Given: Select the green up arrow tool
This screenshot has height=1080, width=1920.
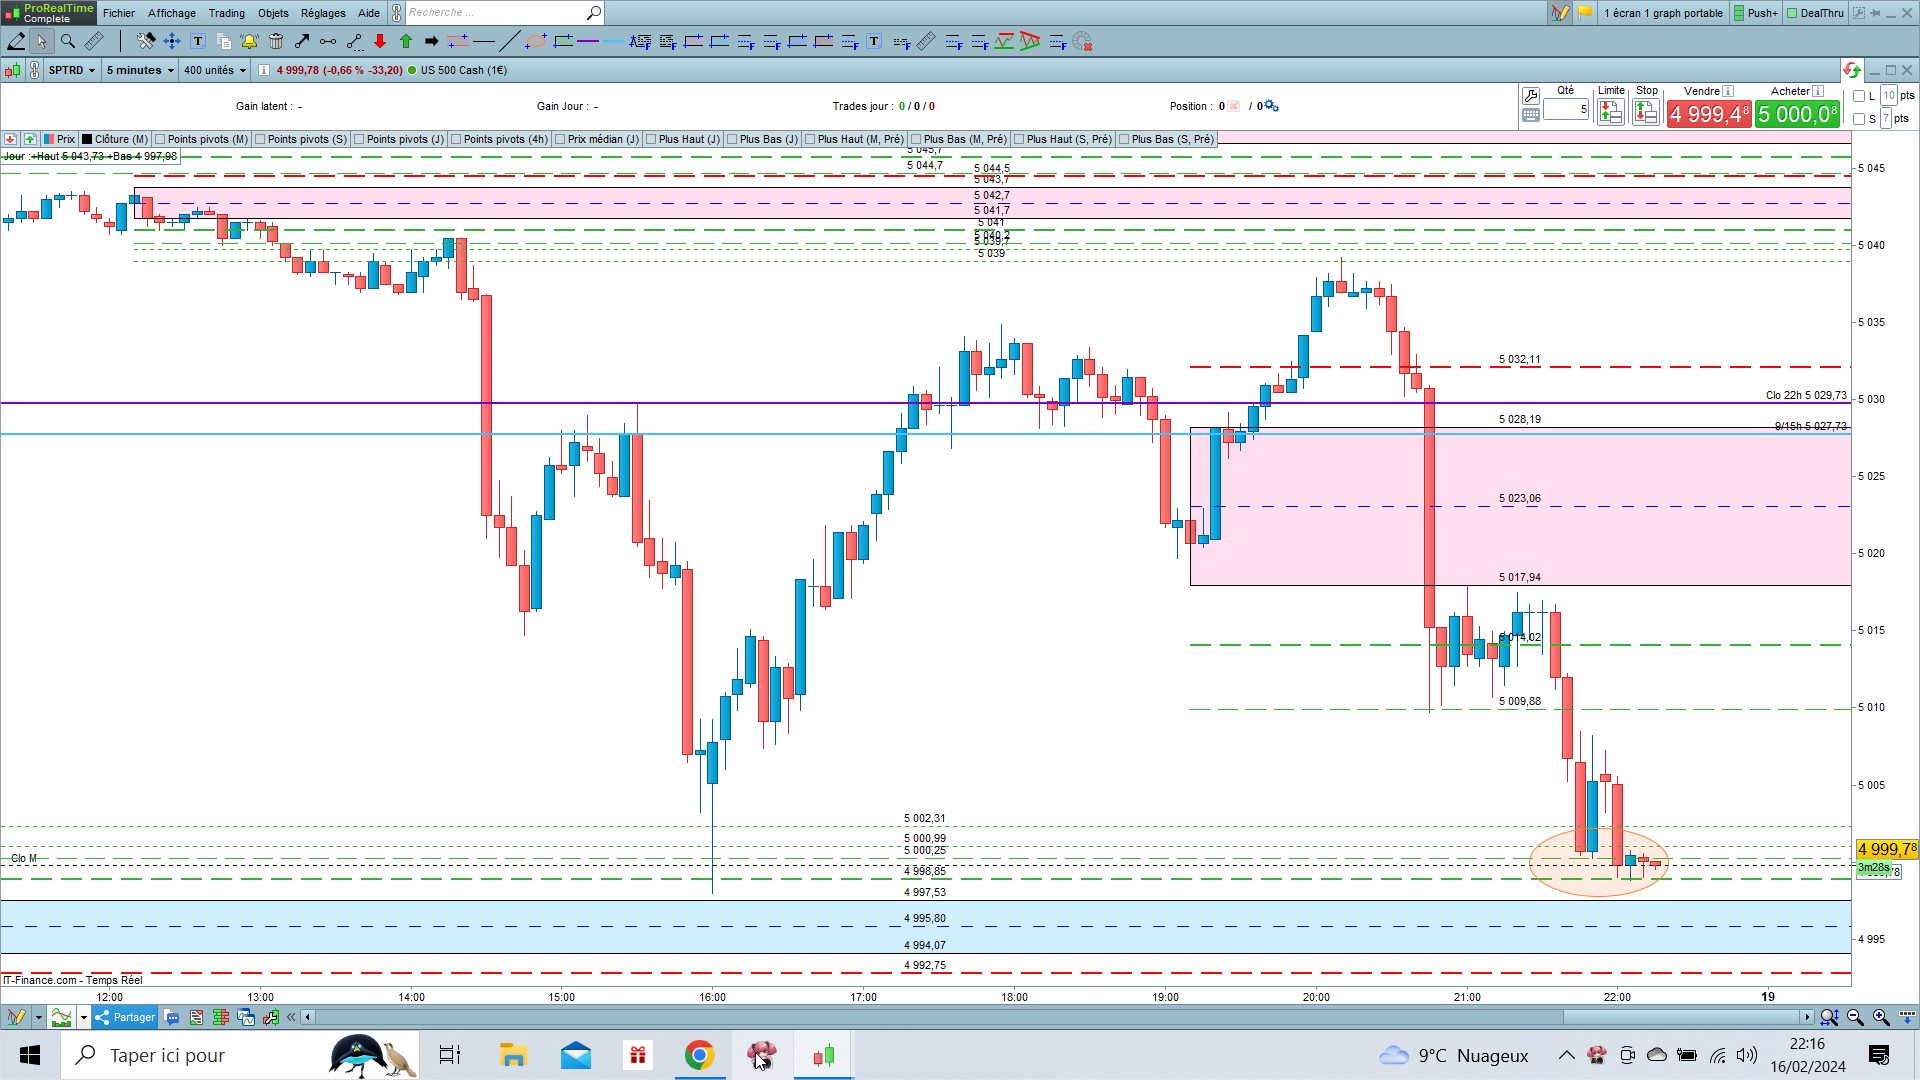Looking at the screenshot, I should point(406,41).
